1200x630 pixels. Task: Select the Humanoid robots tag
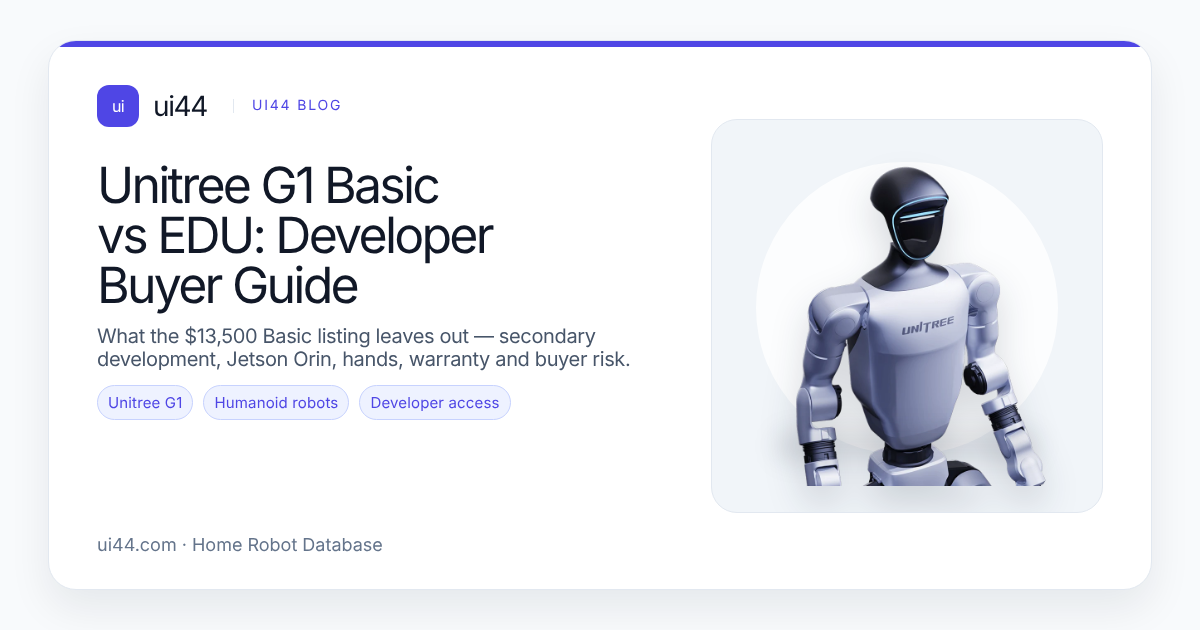tap(276, 403)
